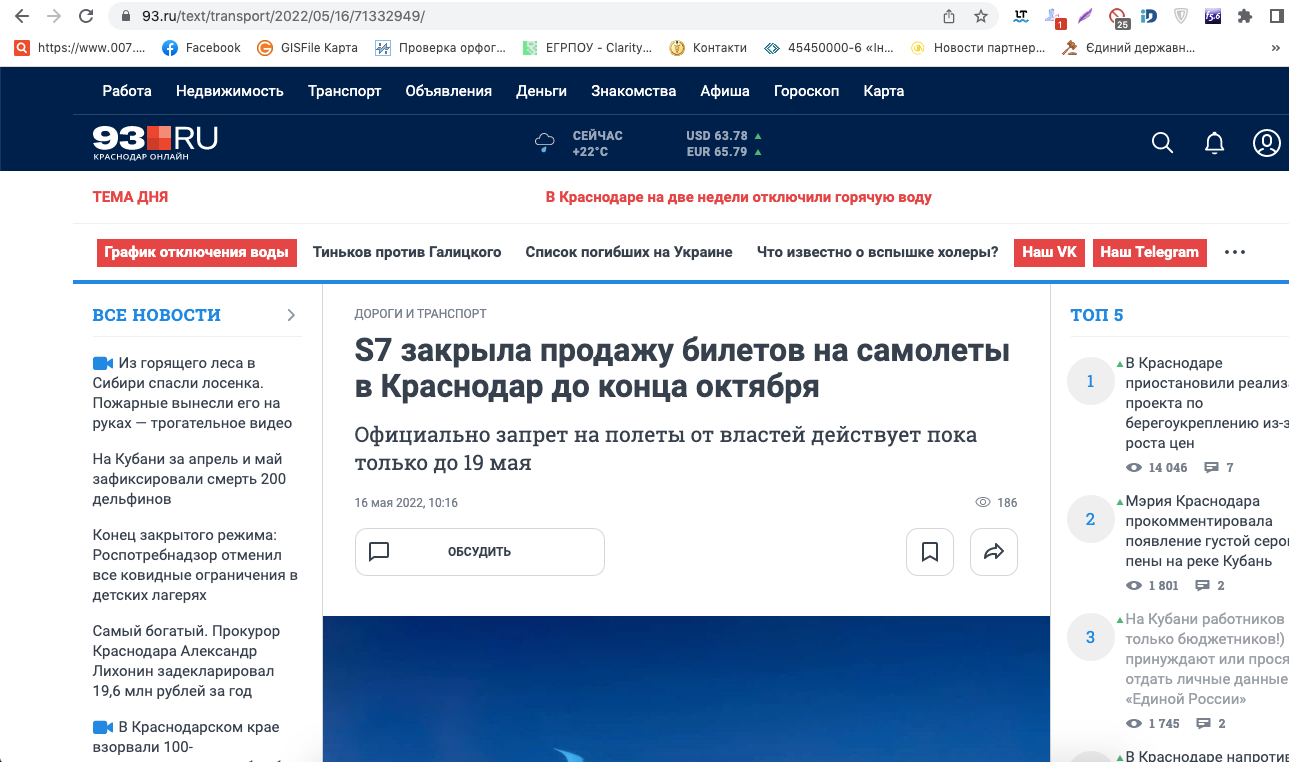This screenshot has width=1289, height=762.
Task: Share the article using the arrow icon
Action: tap(993, 552)
